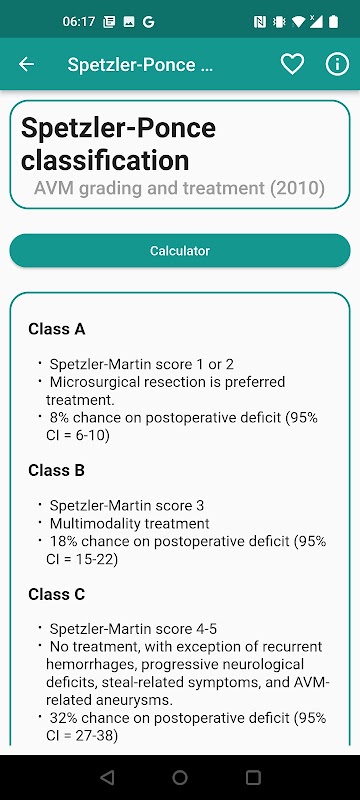Tap the Android back navigation triangle
This screenshot has width=360, height=800.
pos(107,777)
